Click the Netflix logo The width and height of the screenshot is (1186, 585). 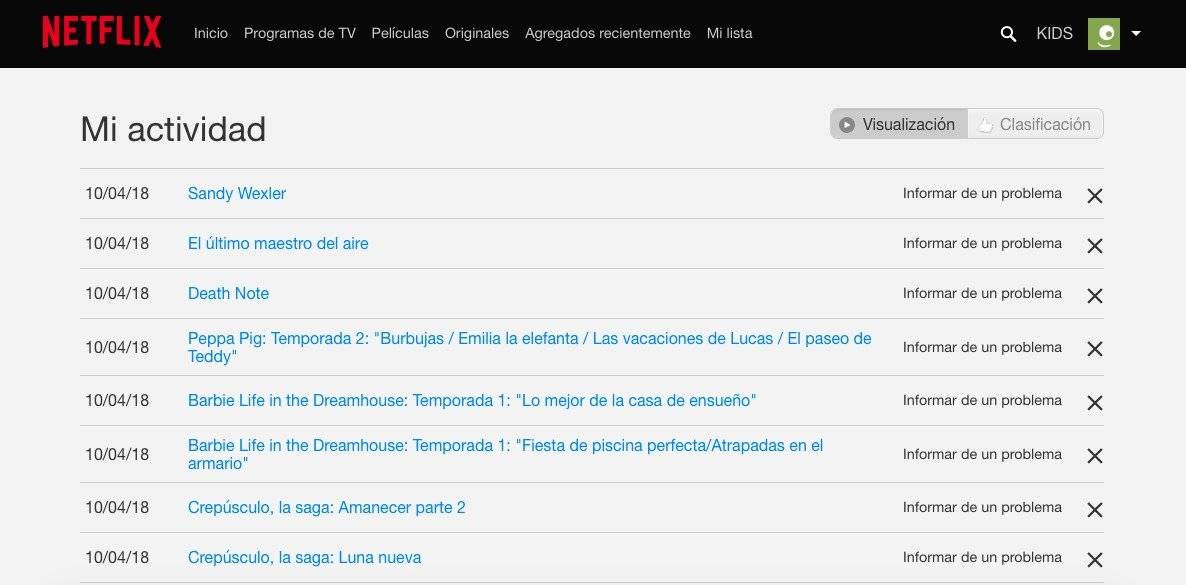[x=101, y=33]
